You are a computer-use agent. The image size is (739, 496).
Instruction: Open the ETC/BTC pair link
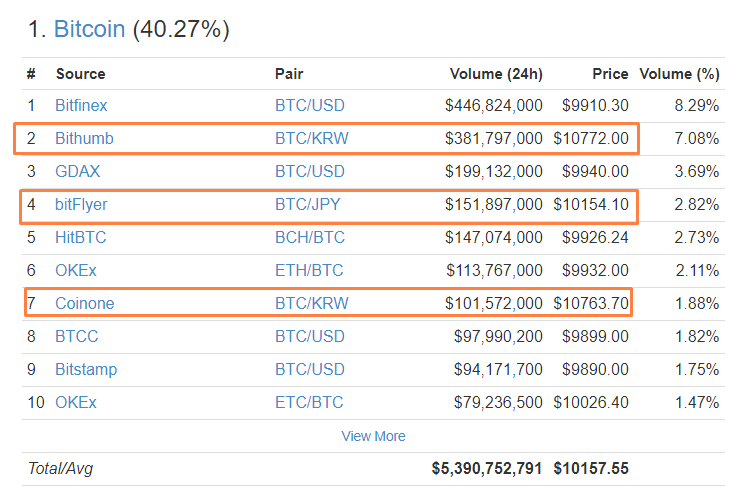coord(309,402)
